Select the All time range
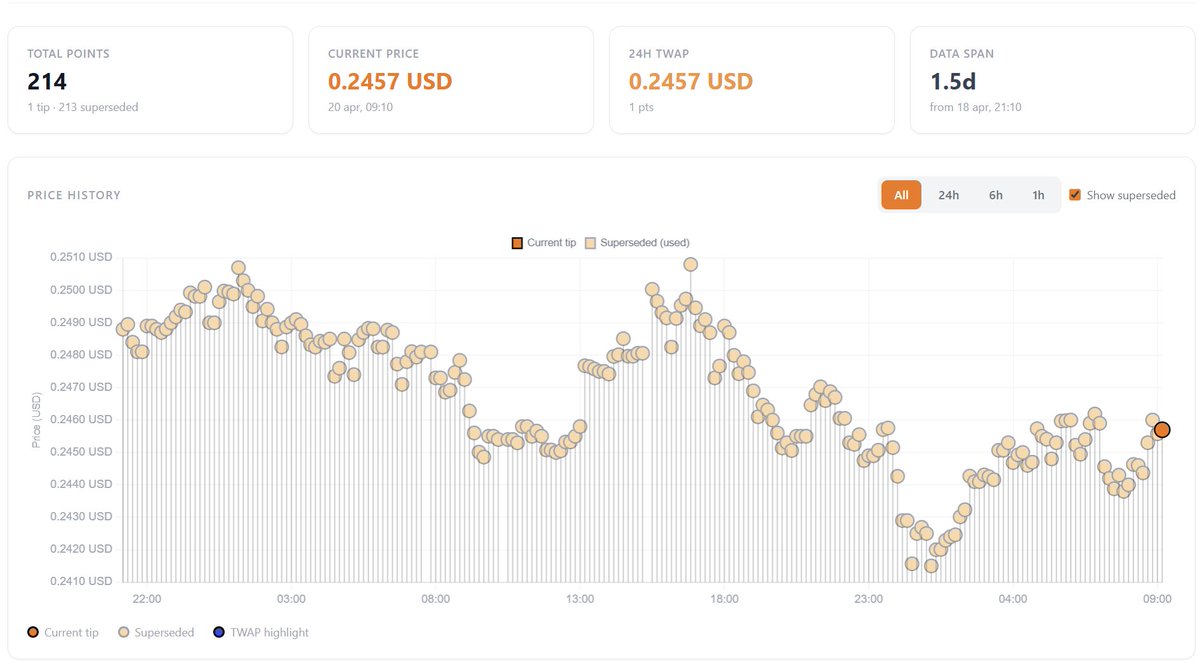Image resolution: width=1200 pixels, height=665 pixels. coord(901,195)
